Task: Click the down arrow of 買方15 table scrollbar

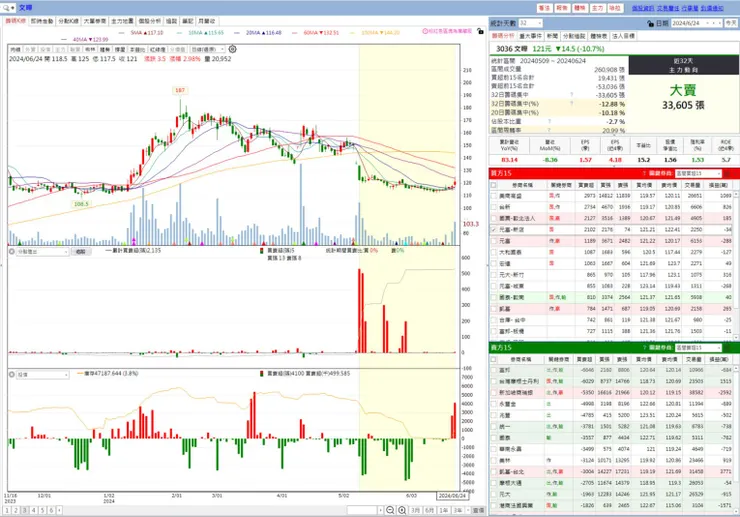Action: click(x=736, y=337)
